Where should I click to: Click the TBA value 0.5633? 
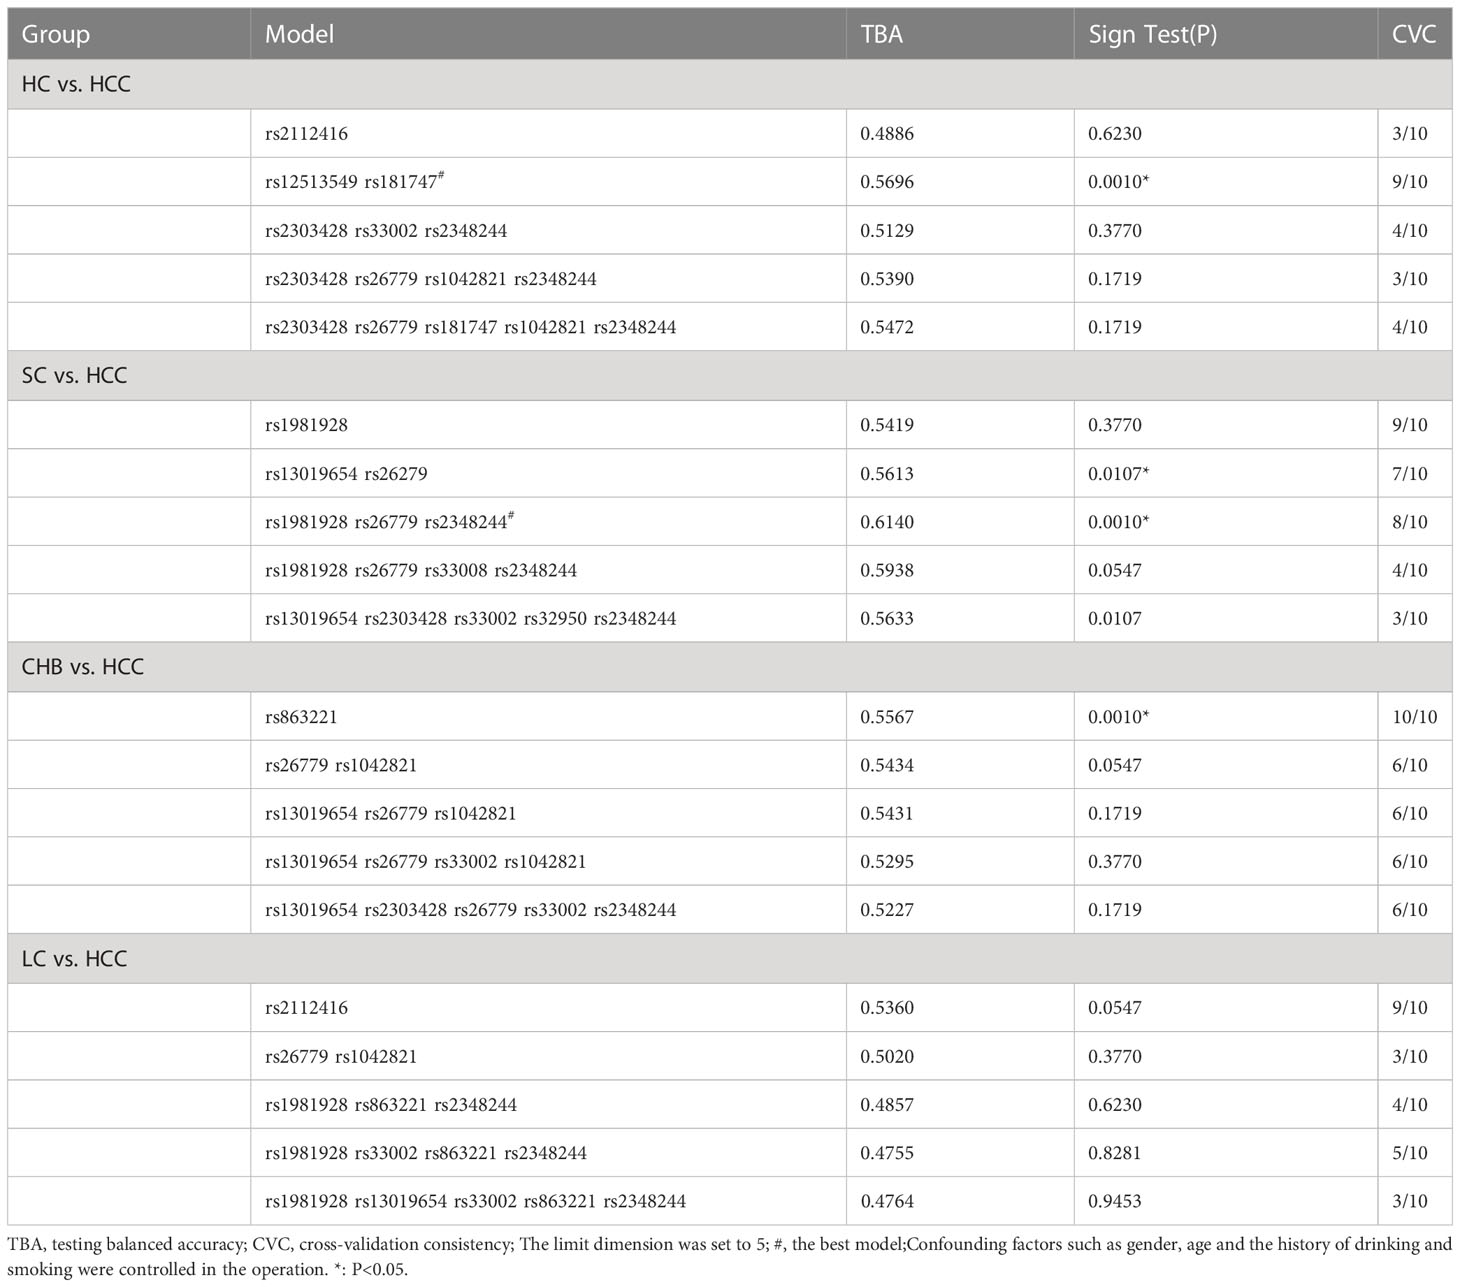tap(887, 618)
